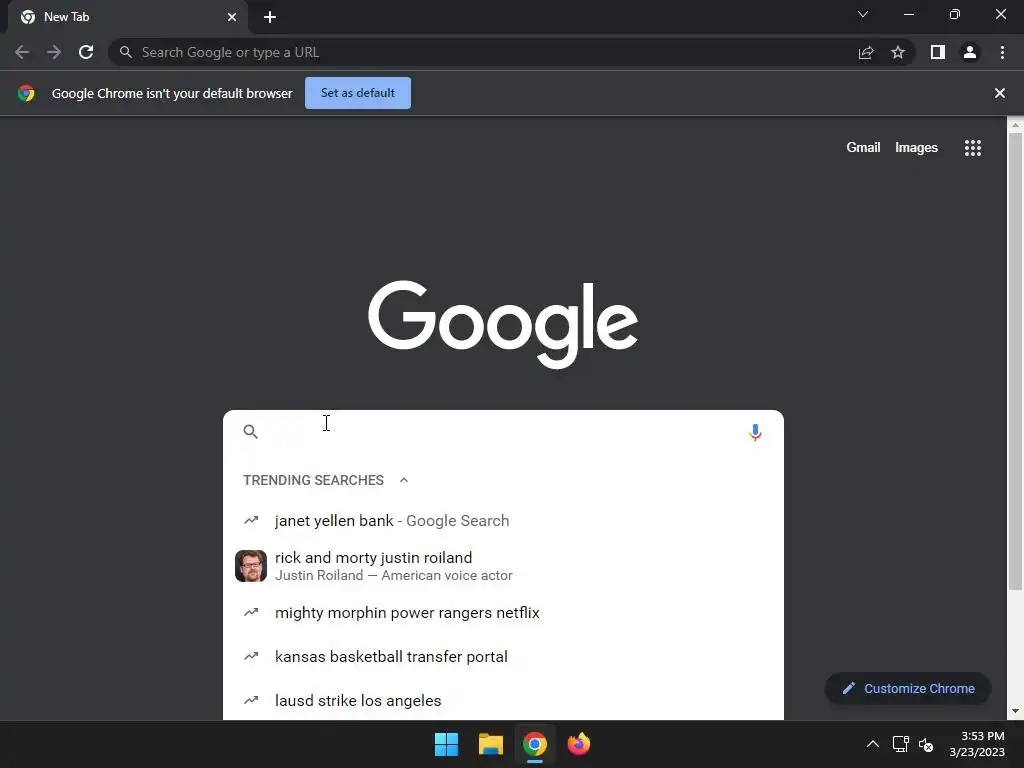Open the Gmail link

point(863,148)
